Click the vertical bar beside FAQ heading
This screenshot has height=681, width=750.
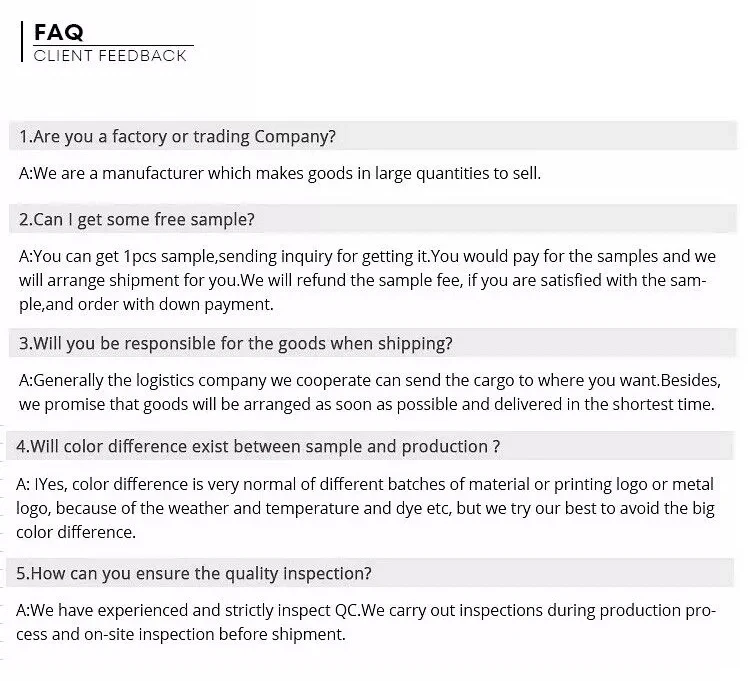tap(21, 42)
